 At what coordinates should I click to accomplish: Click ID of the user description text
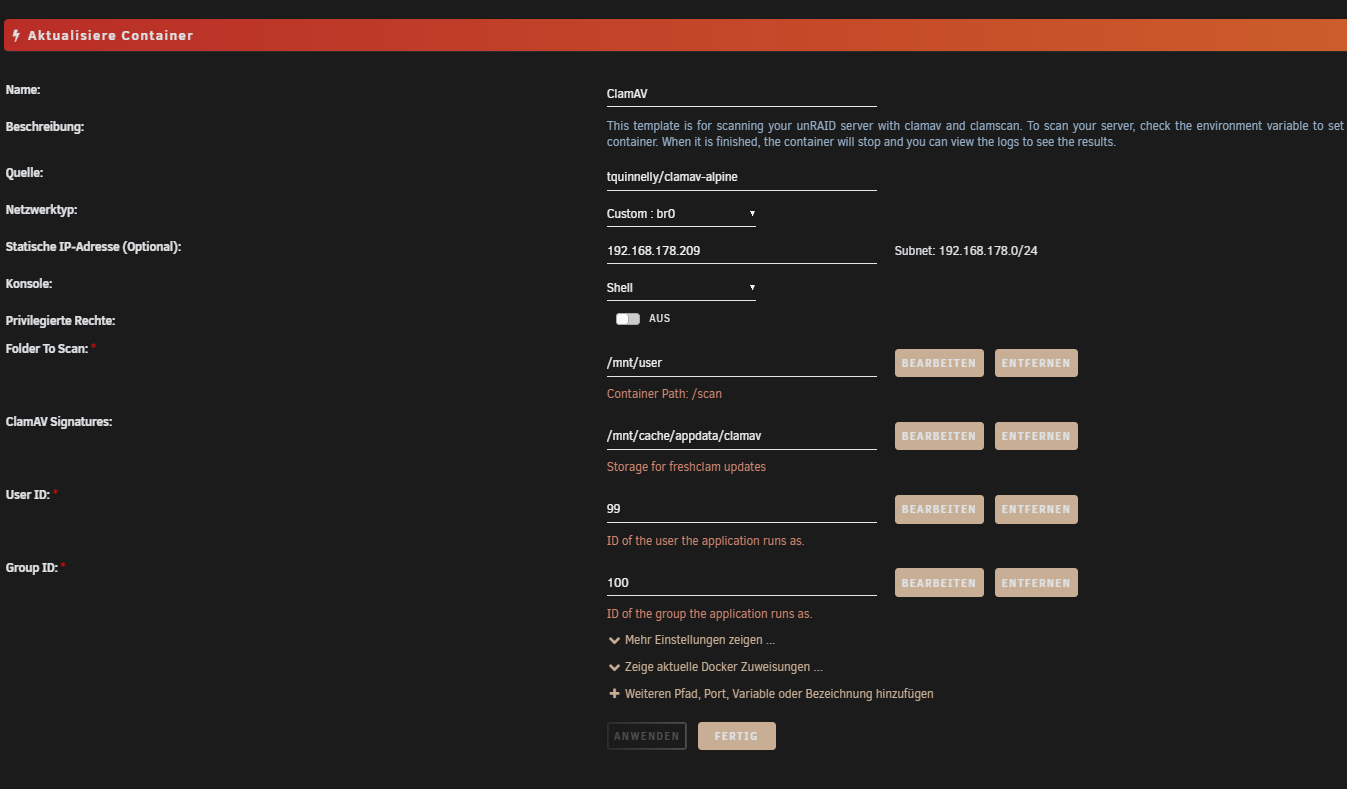click(x=706, y=541)
